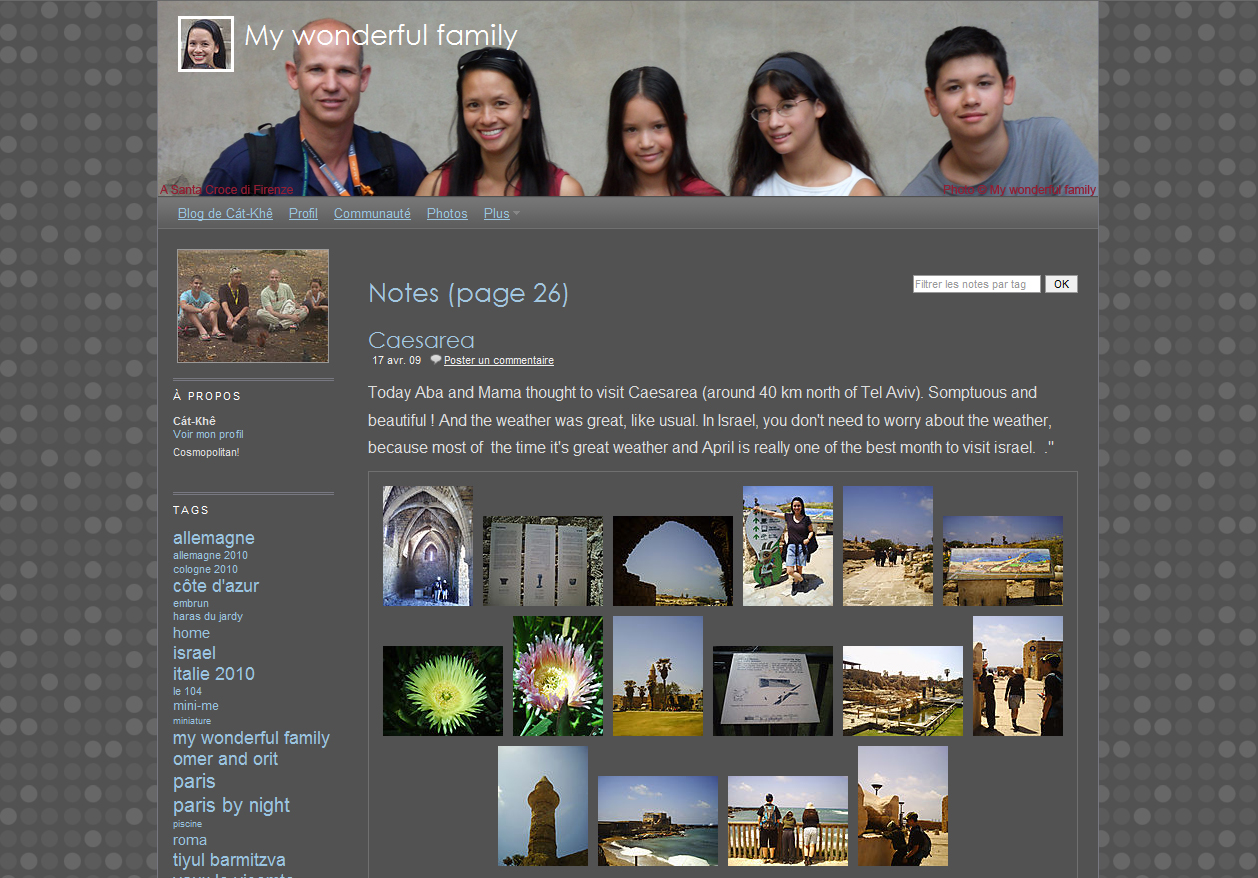
Task: Select the paris by night tag
Action: 231,806
